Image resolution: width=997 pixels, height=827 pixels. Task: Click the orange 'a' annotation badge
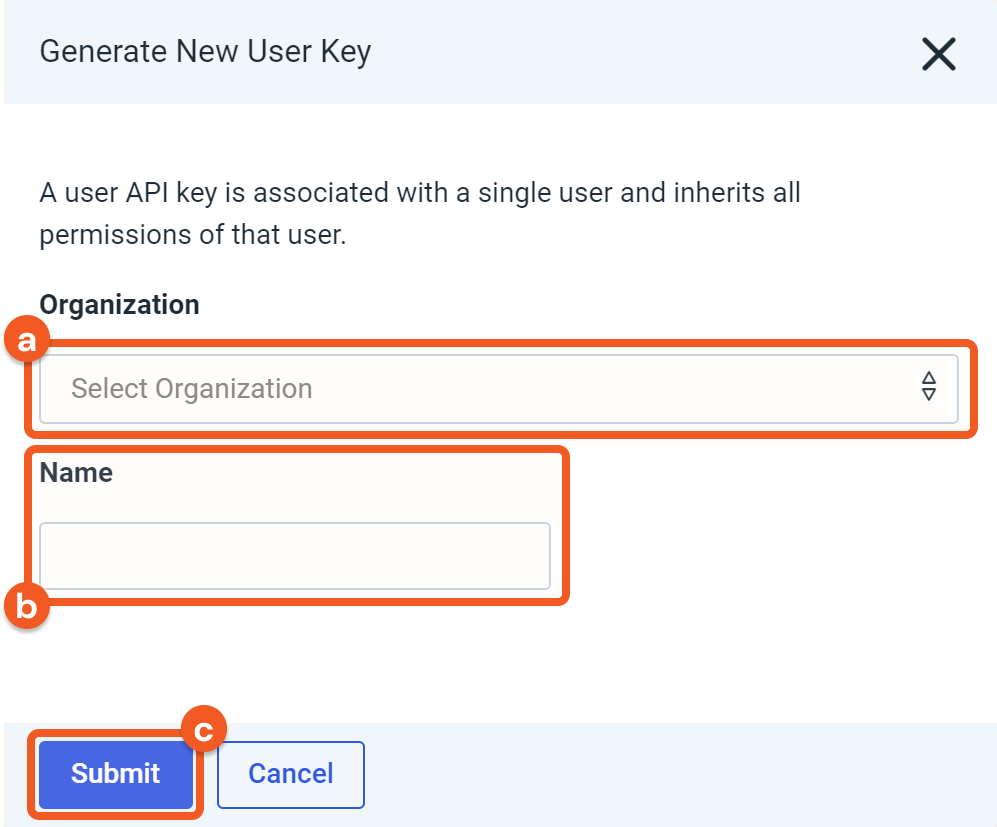coord(26,342)
